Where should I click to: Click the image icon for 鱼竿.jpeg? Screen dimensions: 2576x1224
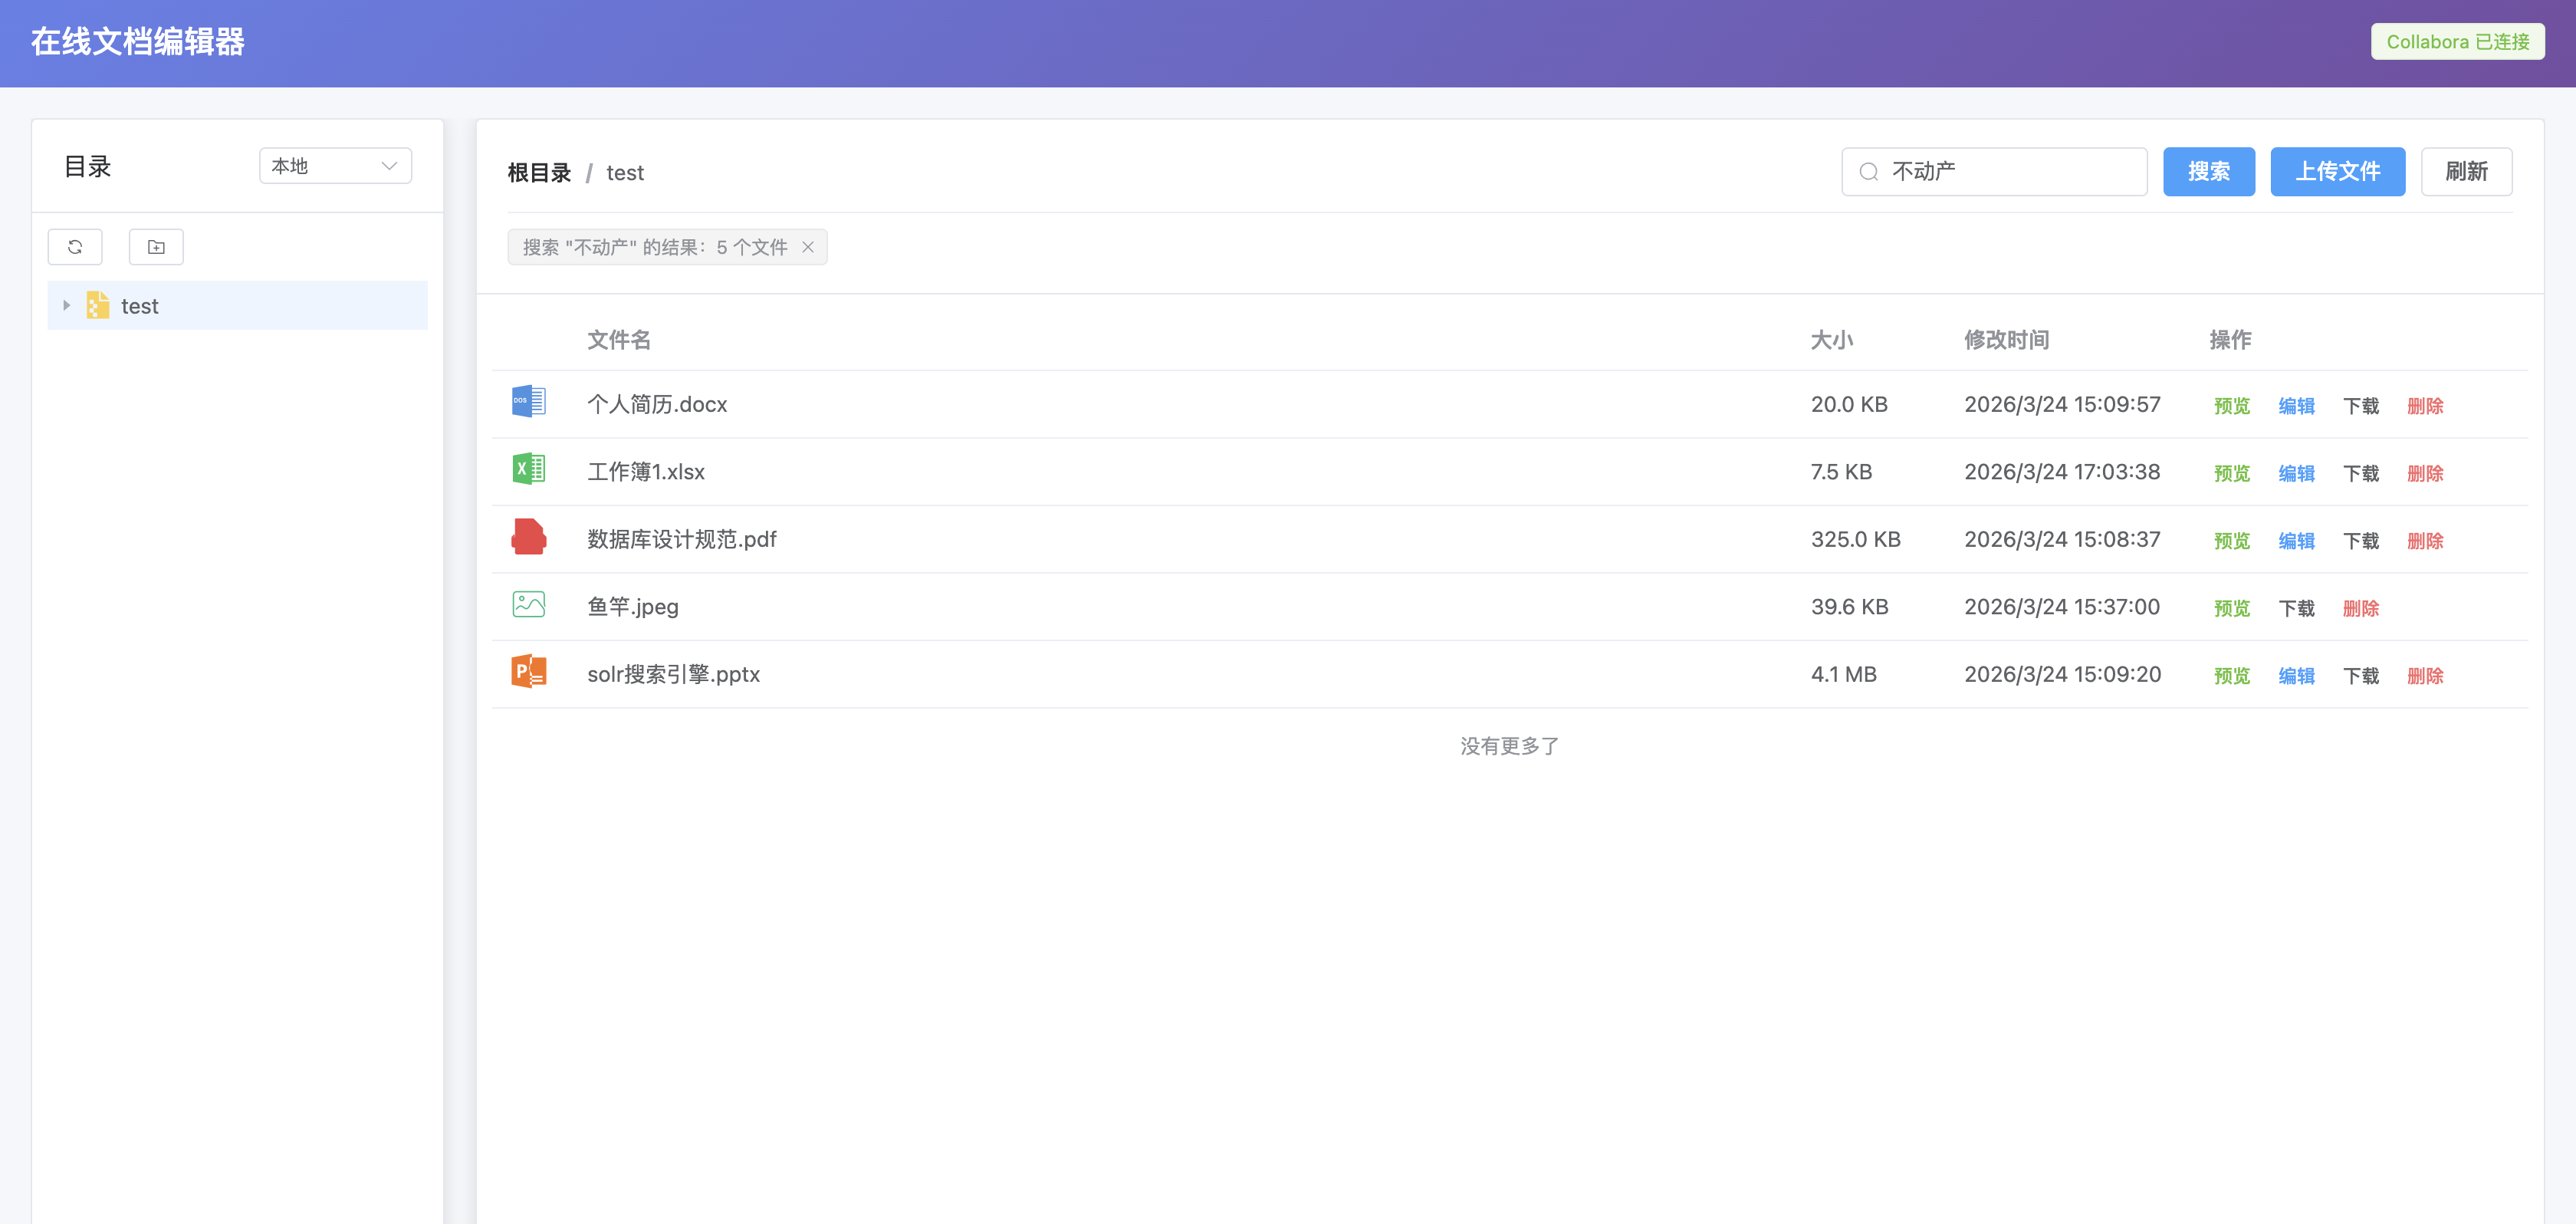click(528, 605)
